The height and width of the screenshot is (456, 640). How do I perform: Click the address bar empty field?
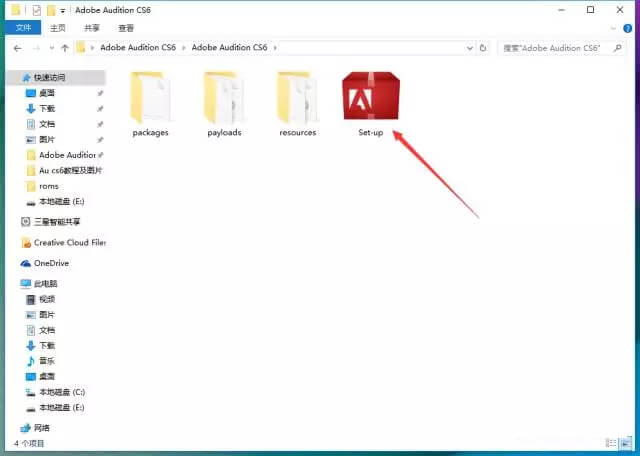coord(371,48)
